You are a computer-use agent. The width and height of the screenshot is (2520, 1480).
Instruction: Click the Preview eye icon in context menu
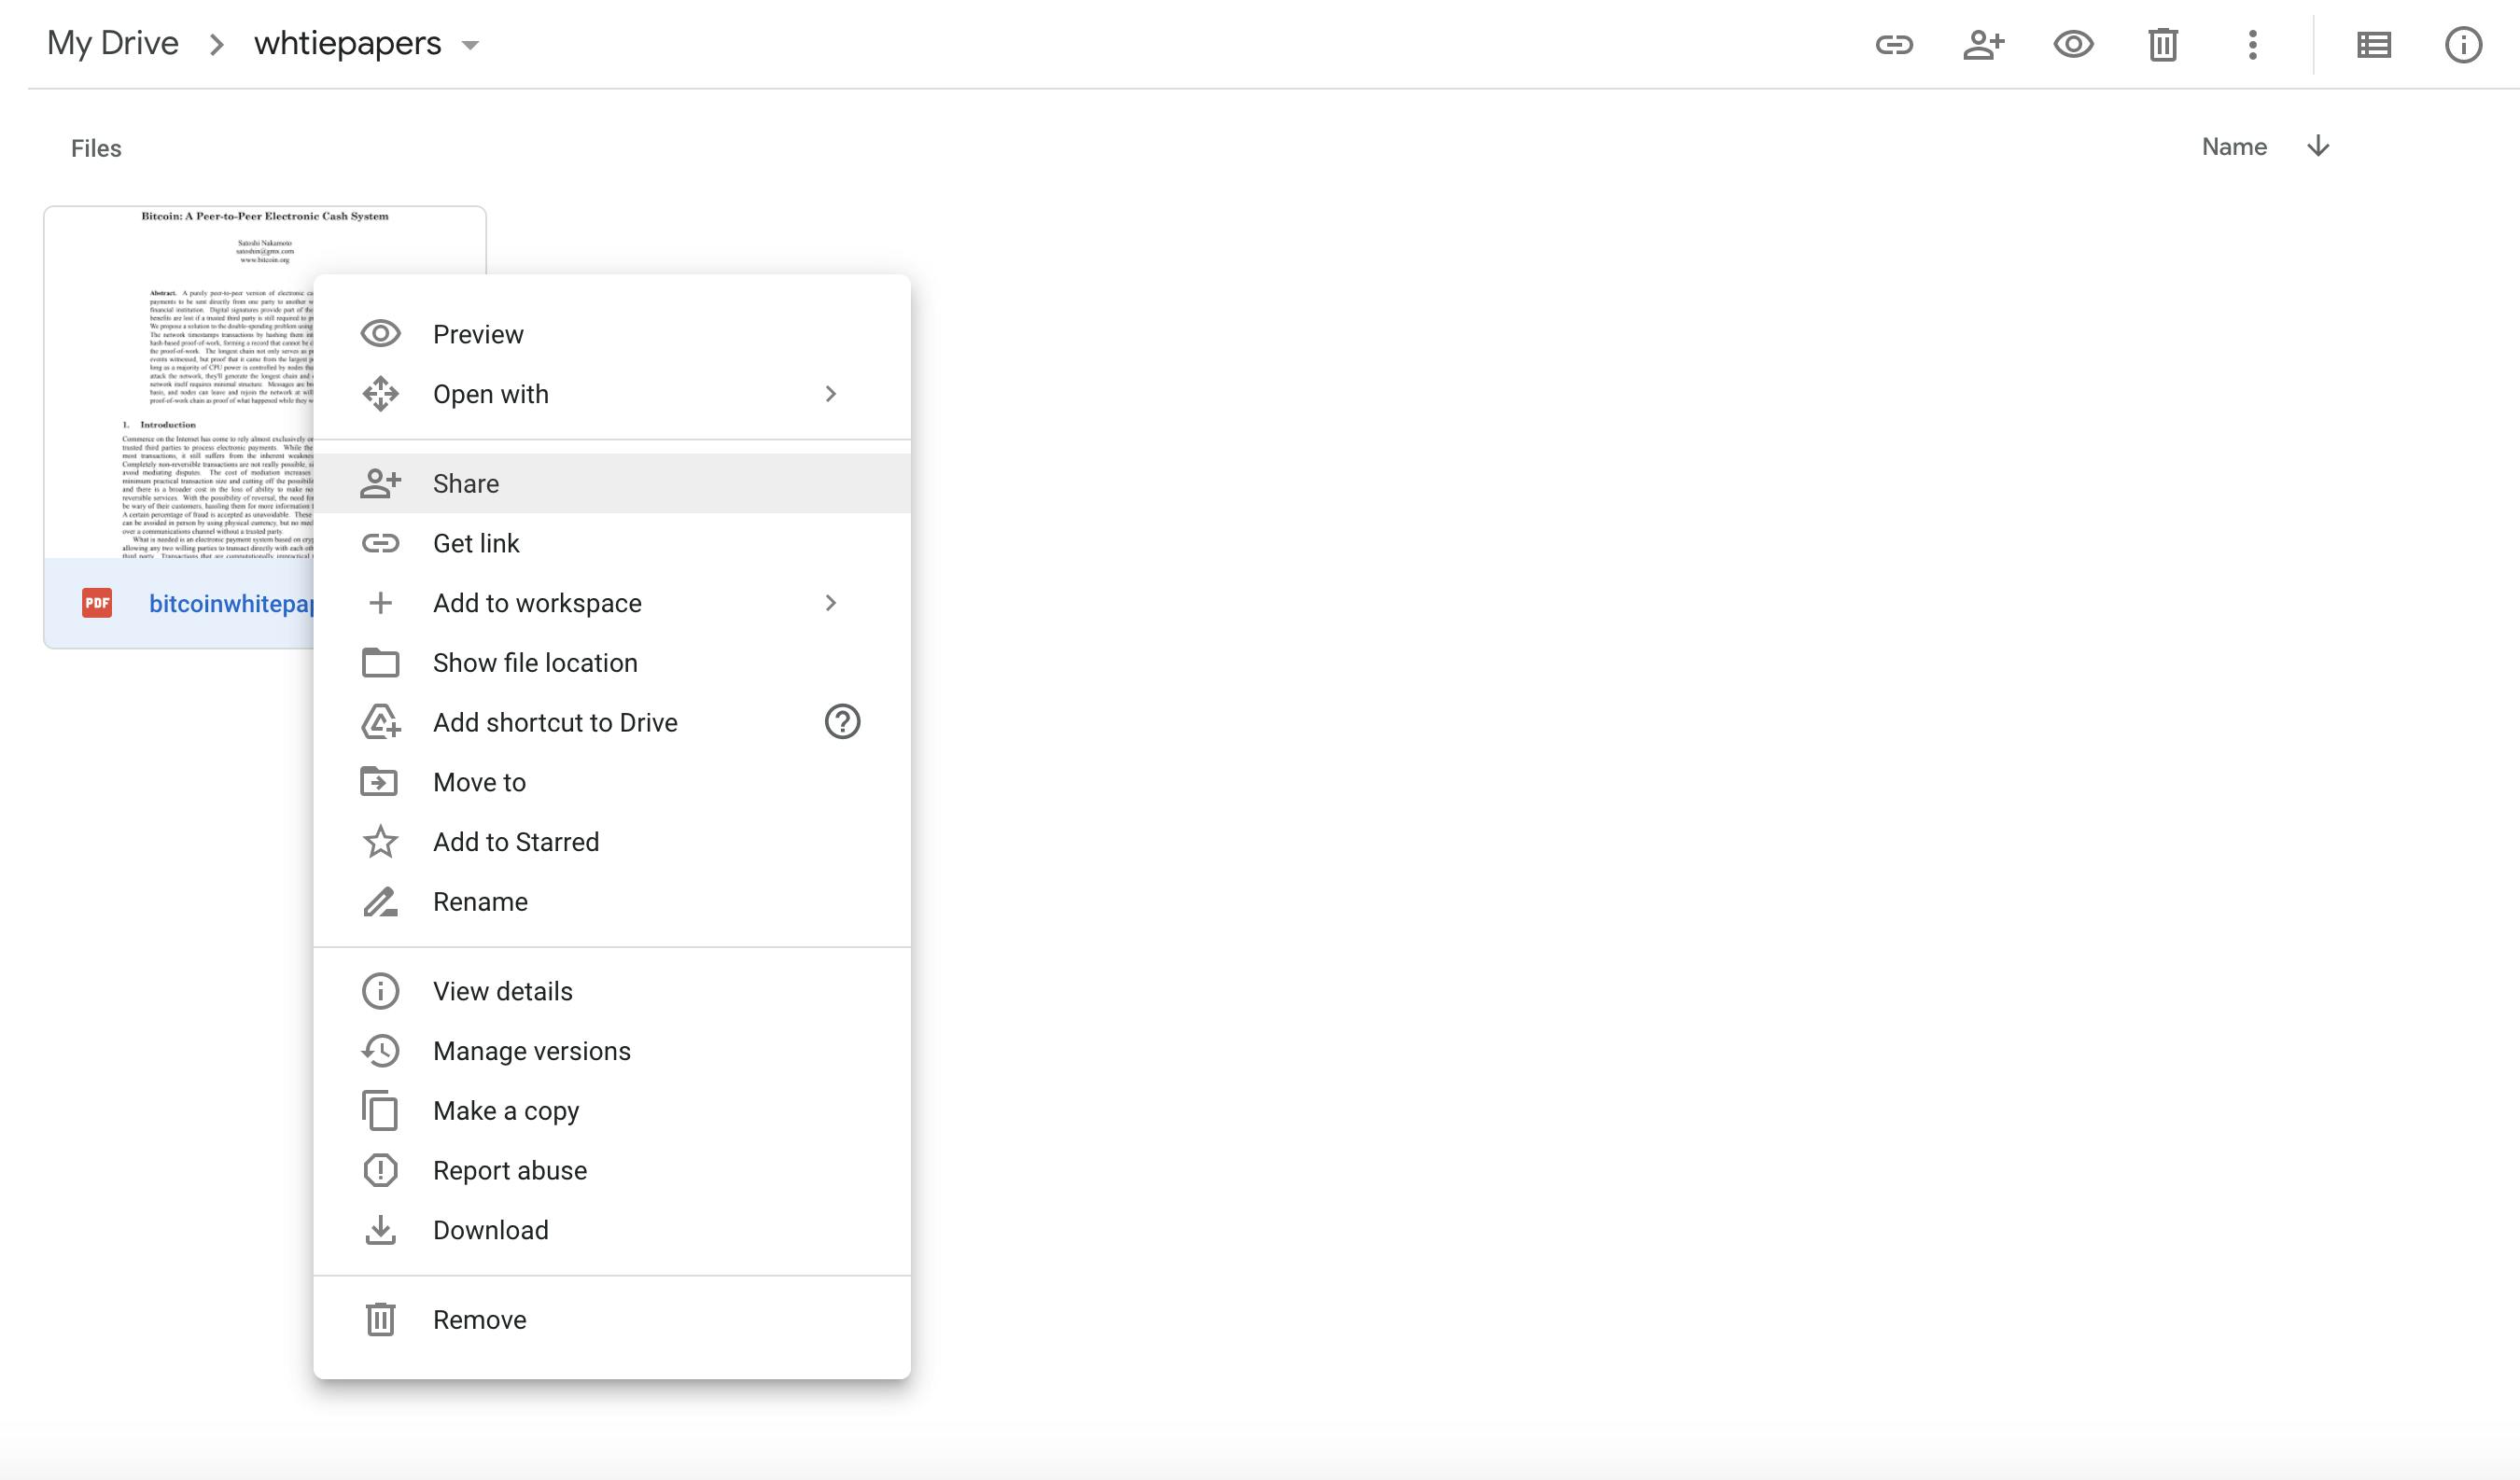(381, 335)
